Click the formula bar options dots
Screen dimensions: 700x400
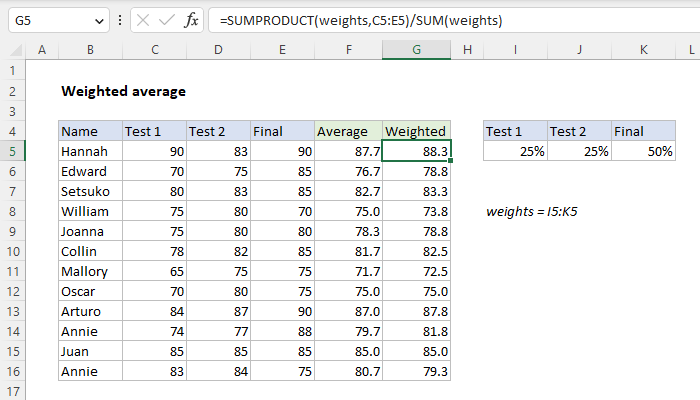coord(120,21)
